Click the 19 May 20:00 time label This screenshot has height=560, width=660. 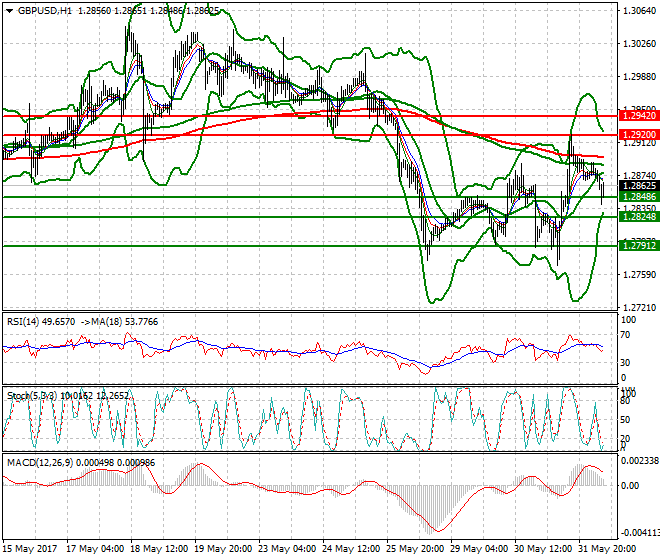[223, 549]
